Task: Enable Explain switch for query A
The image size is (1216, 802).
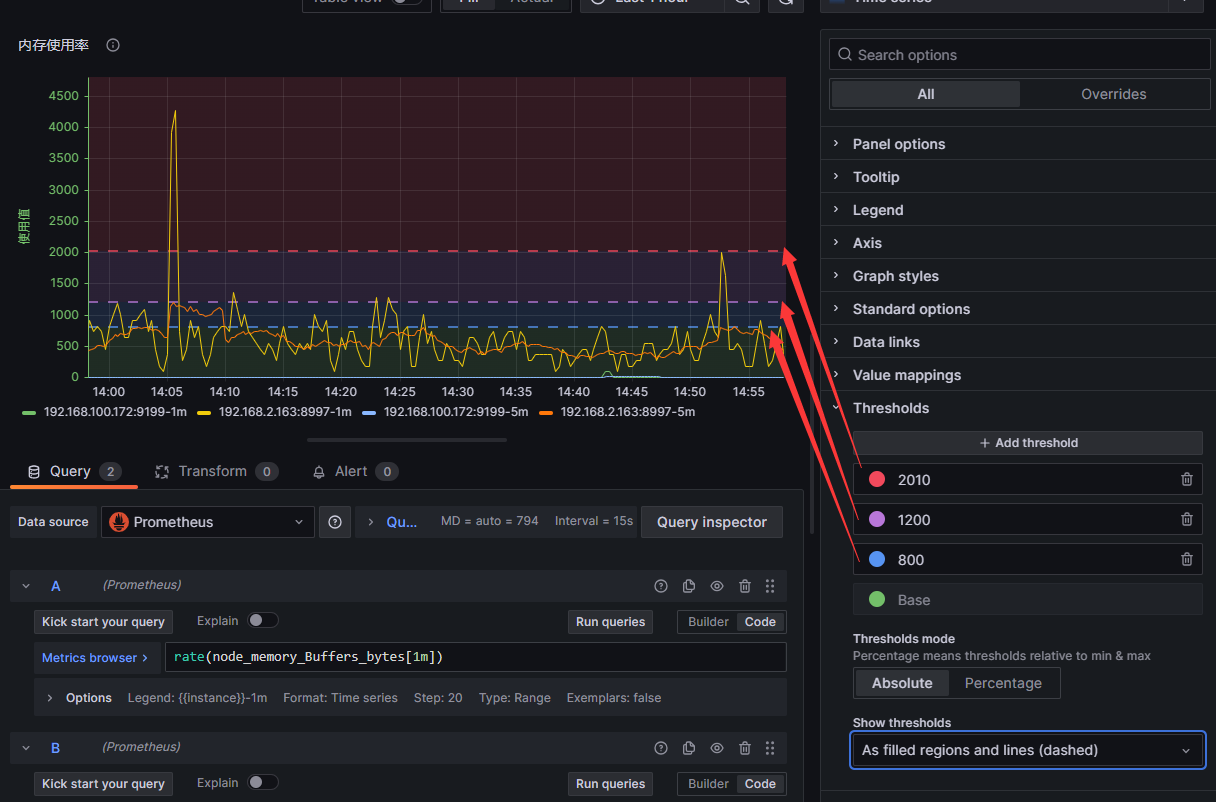Action: [263, 620]
